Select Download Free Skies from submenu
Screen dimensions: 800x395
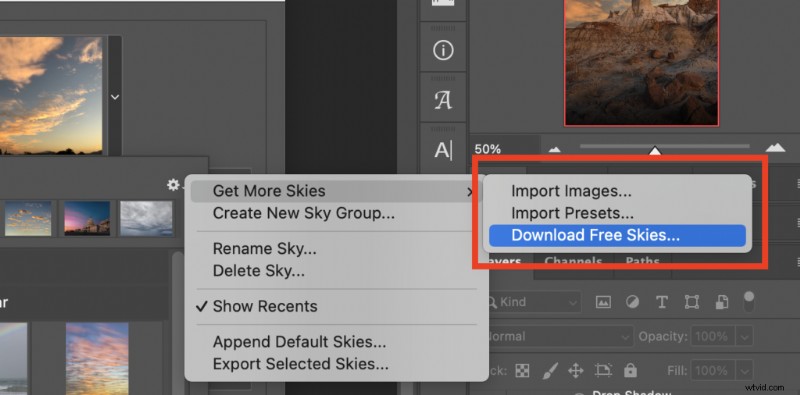[617, 235]
